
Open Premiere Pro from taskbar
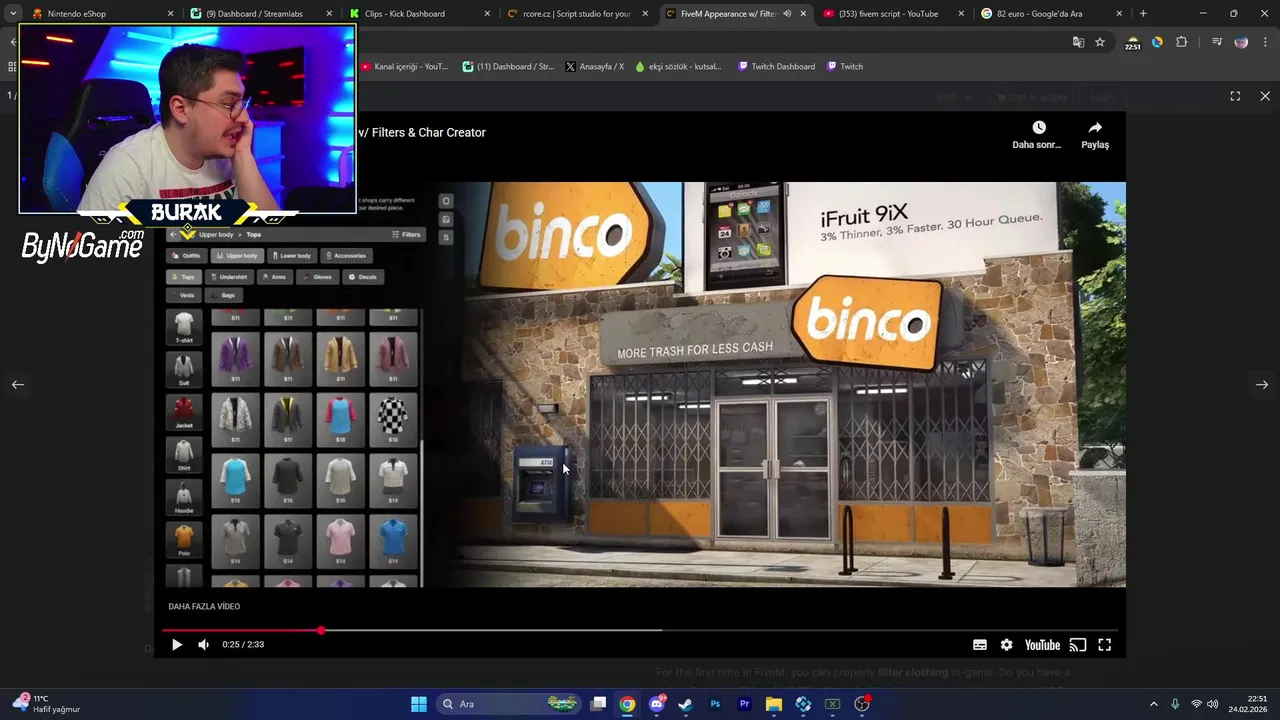(x=744, y=704)
